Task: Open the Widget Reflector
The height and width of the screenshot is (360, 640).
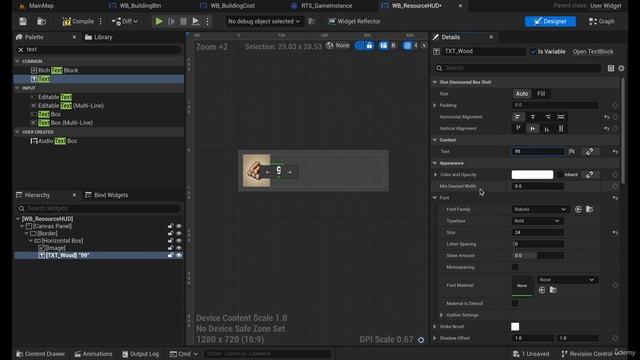Action: point(354,21)
